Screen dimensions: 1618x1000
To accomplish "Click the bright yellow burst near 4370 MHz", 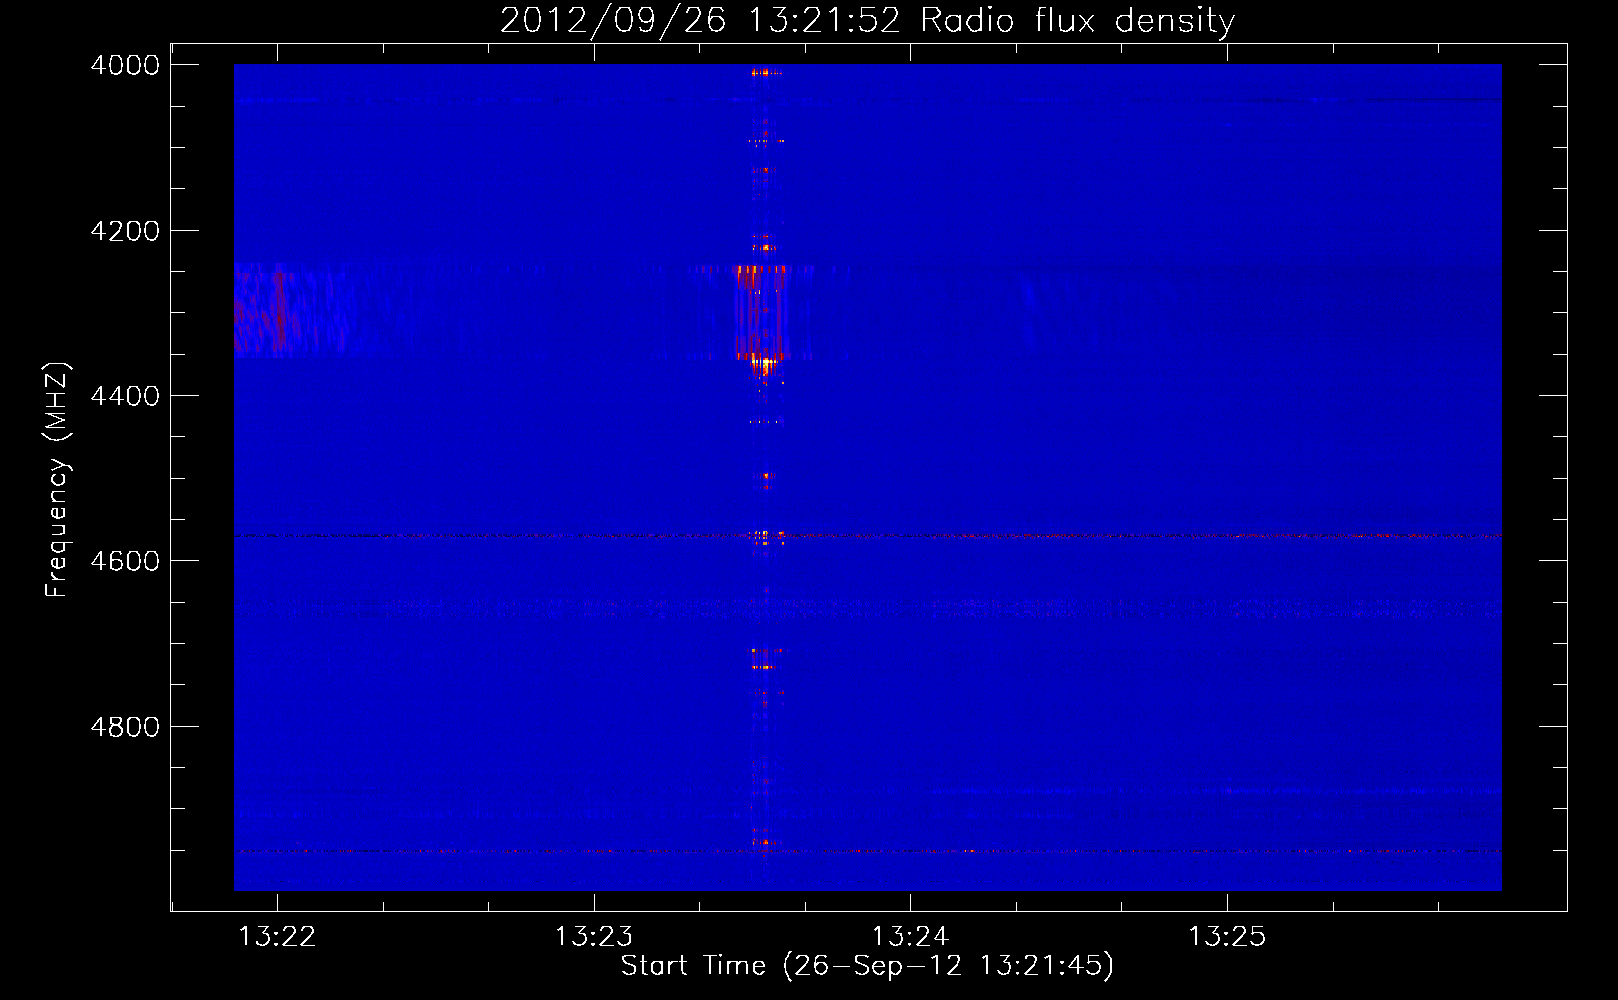I will coord(764,366).
